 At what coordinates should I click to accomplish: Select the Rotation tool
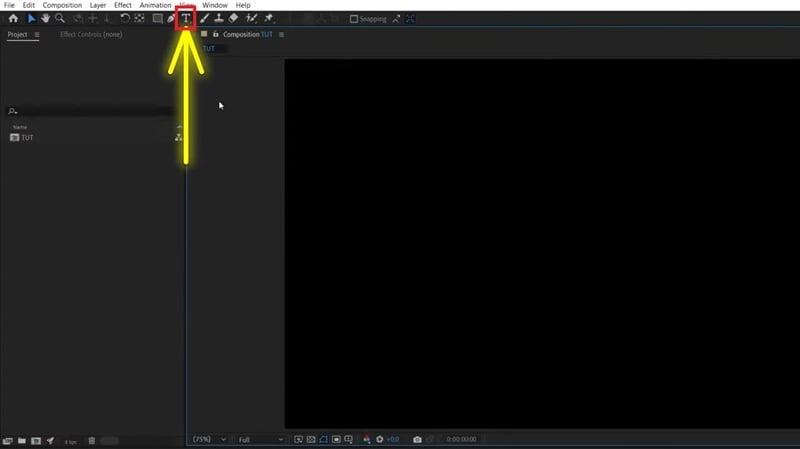tap(125, 18)
